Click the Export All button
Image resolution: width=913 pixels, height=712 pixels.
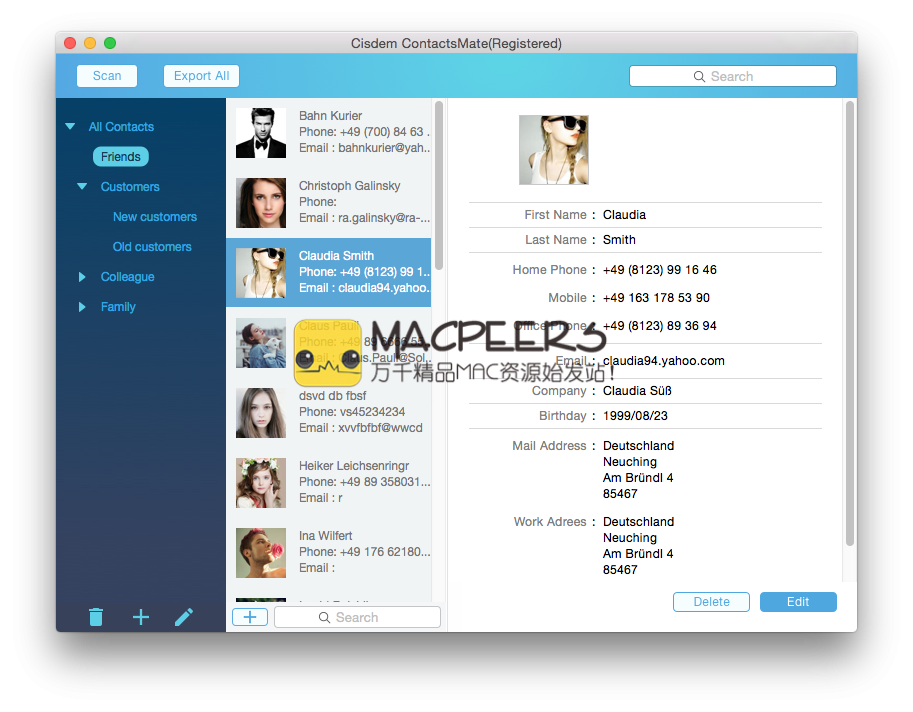pyautogui.click(x=201, y=76)
